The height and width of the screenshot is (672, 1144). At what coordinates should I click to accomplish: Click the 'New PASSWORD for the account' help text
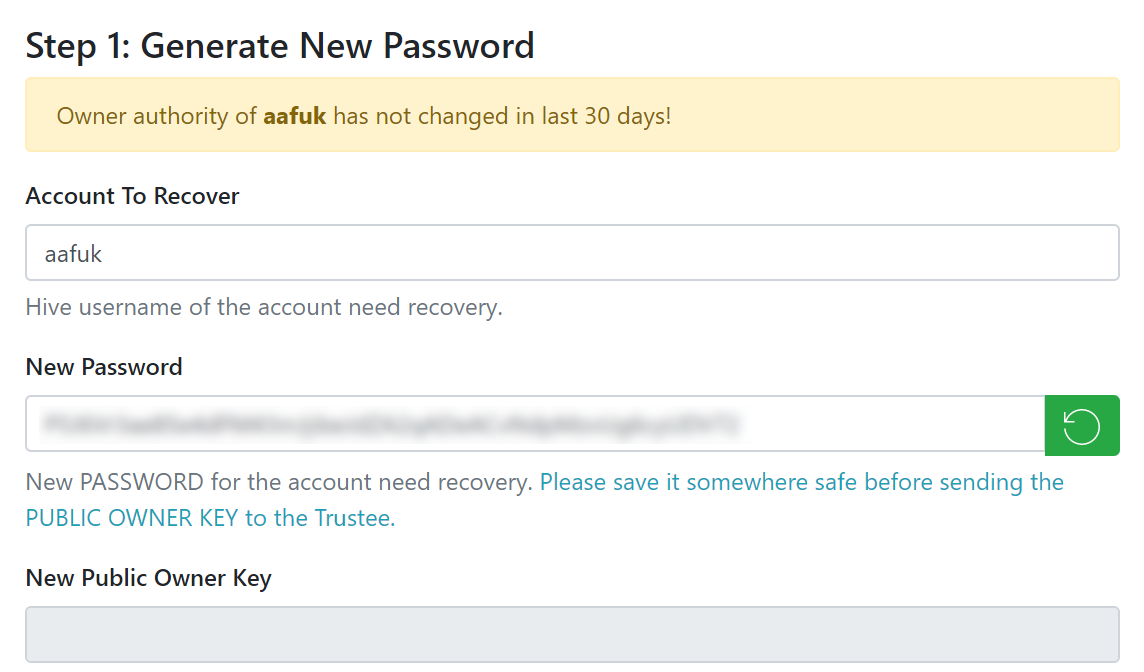pyautogui.click(x=279, y=482)
